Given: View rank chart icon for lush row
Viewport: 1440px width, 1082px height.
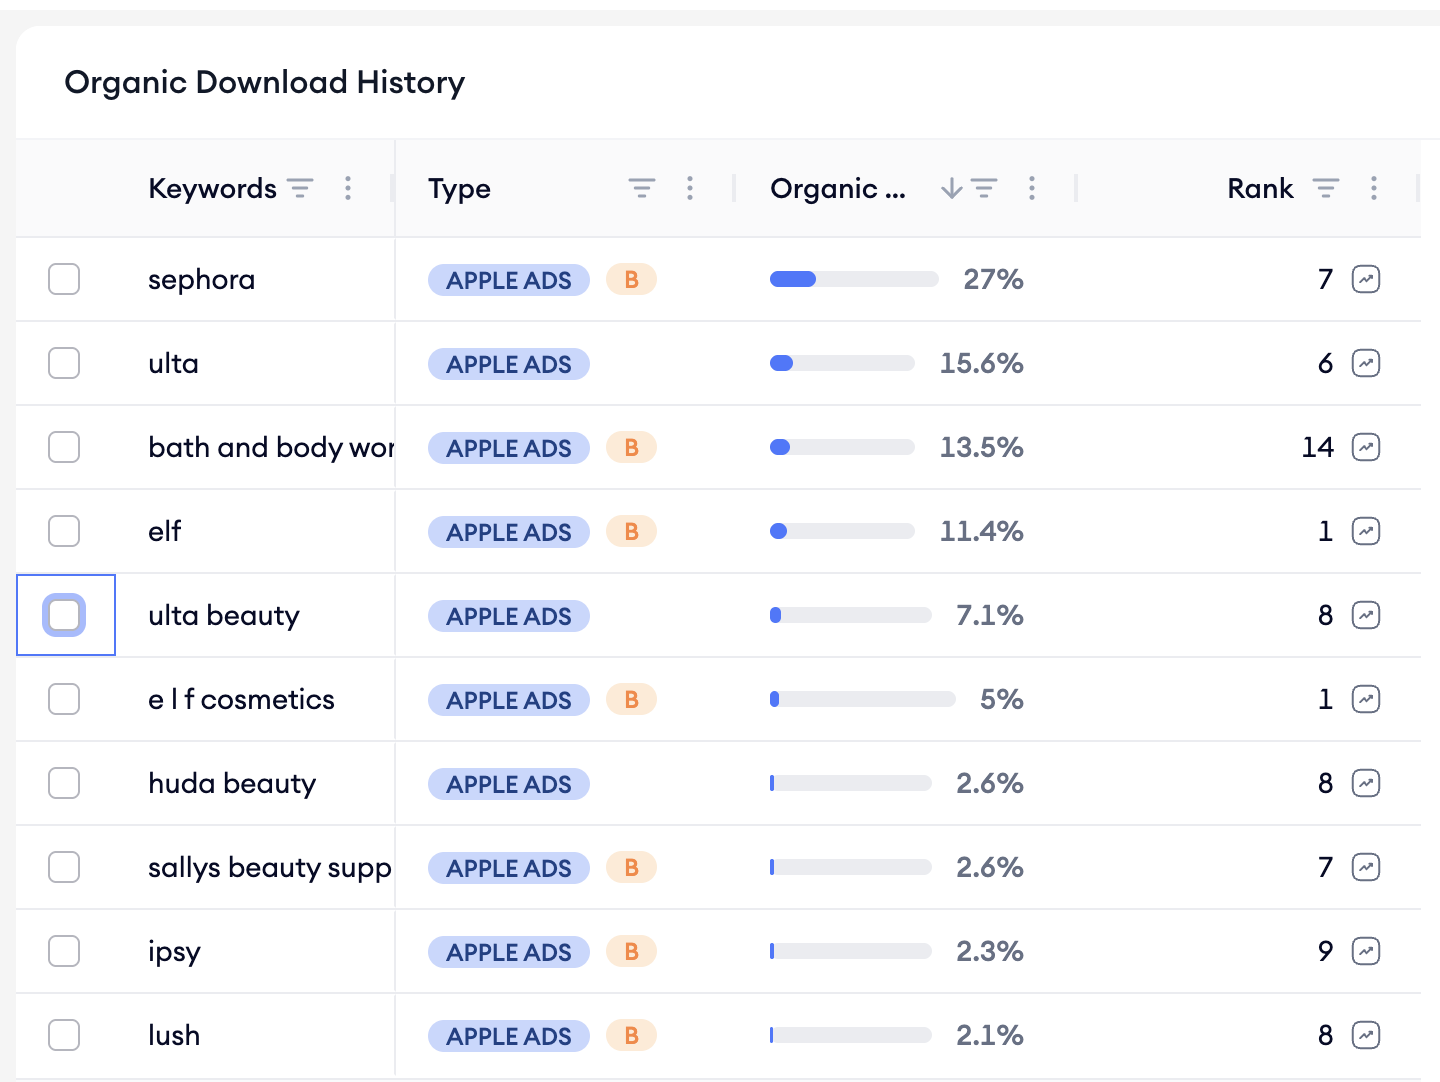Looking at the screenshot, I should pyautogui.click(x=1365, y=1035).
